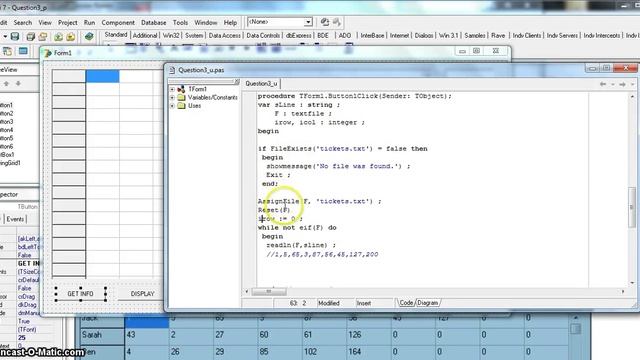Open the Database menu
This screenshot has height=360, width=640.
(x=153, y=22)
